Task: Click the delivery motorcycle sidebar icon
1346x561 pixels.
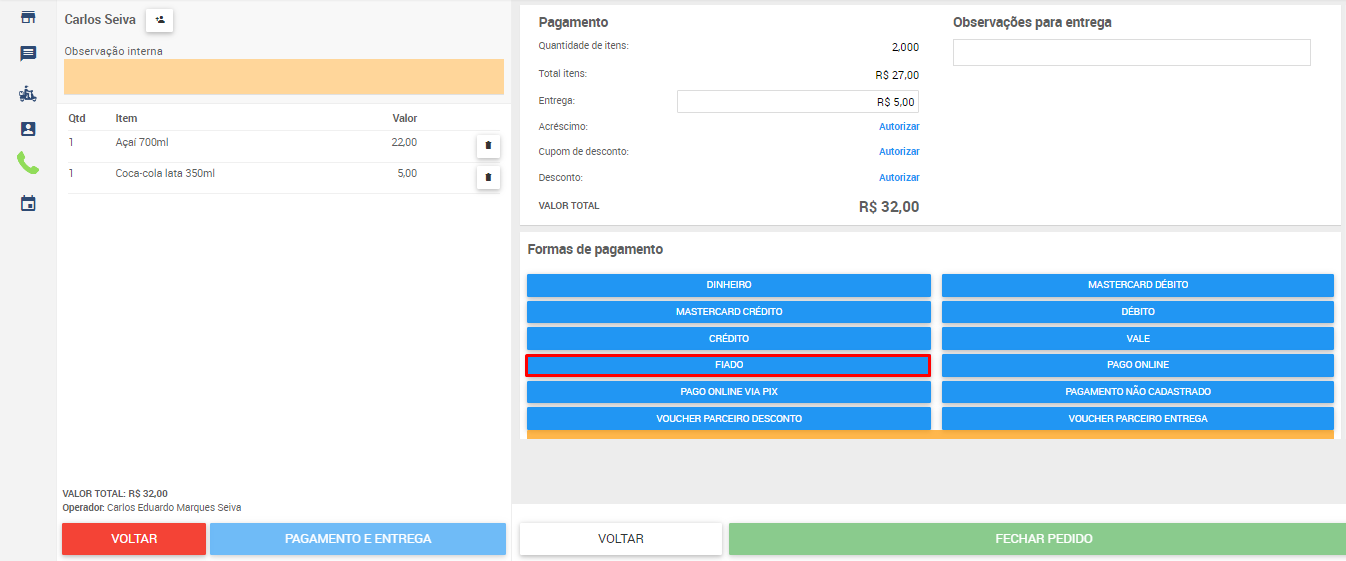Action: click(x=28, y=94)
